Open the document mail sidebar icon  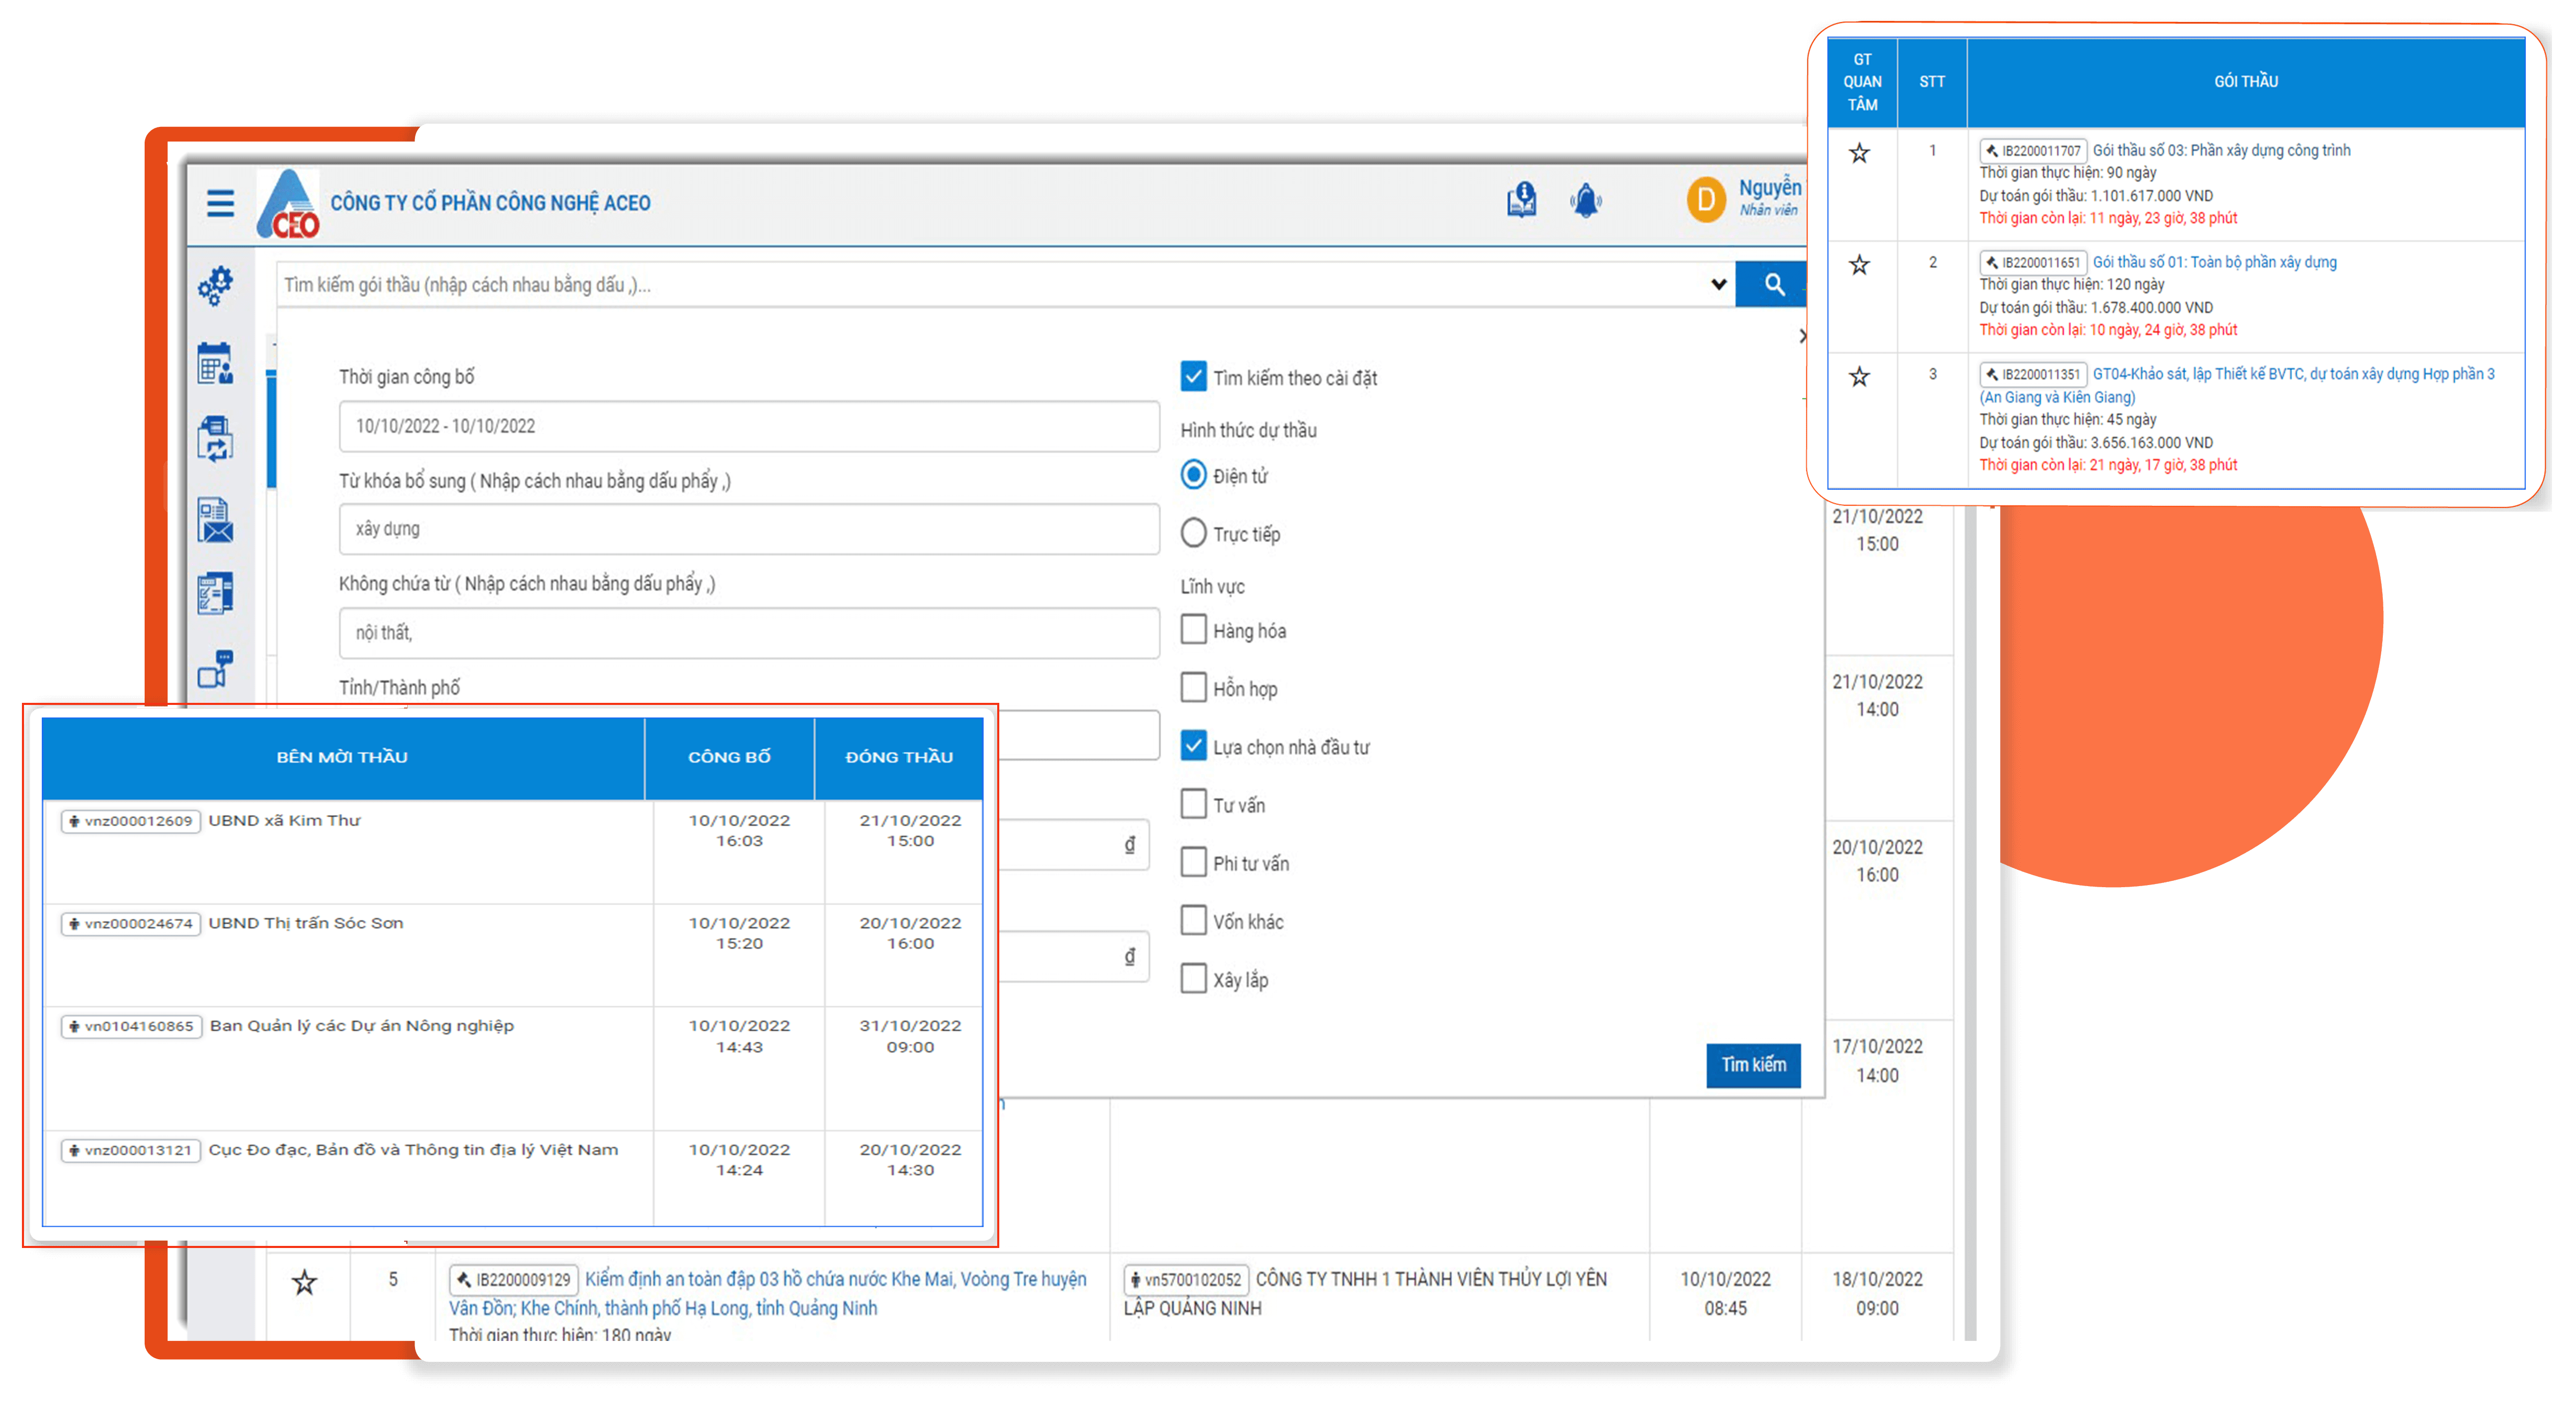pos(215,520)
